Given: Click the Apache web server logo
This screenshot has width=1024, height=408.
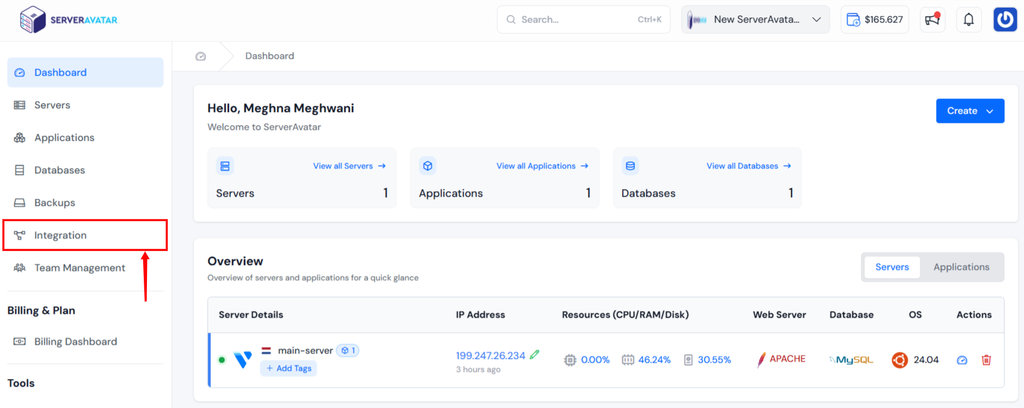Looking at the screenshot, I should tap(781, 359).
